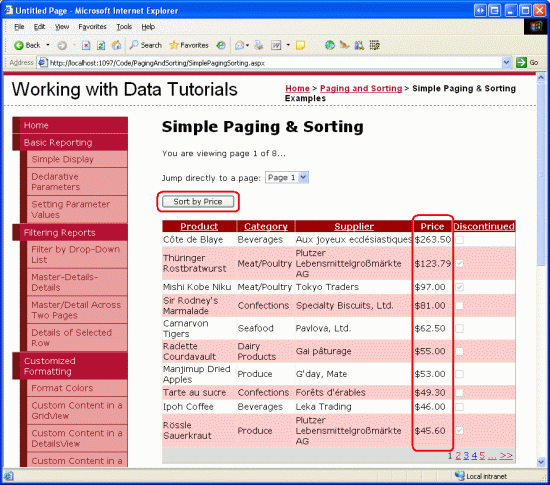Open the Tools menu
The image size is (550, 485).
124,27
